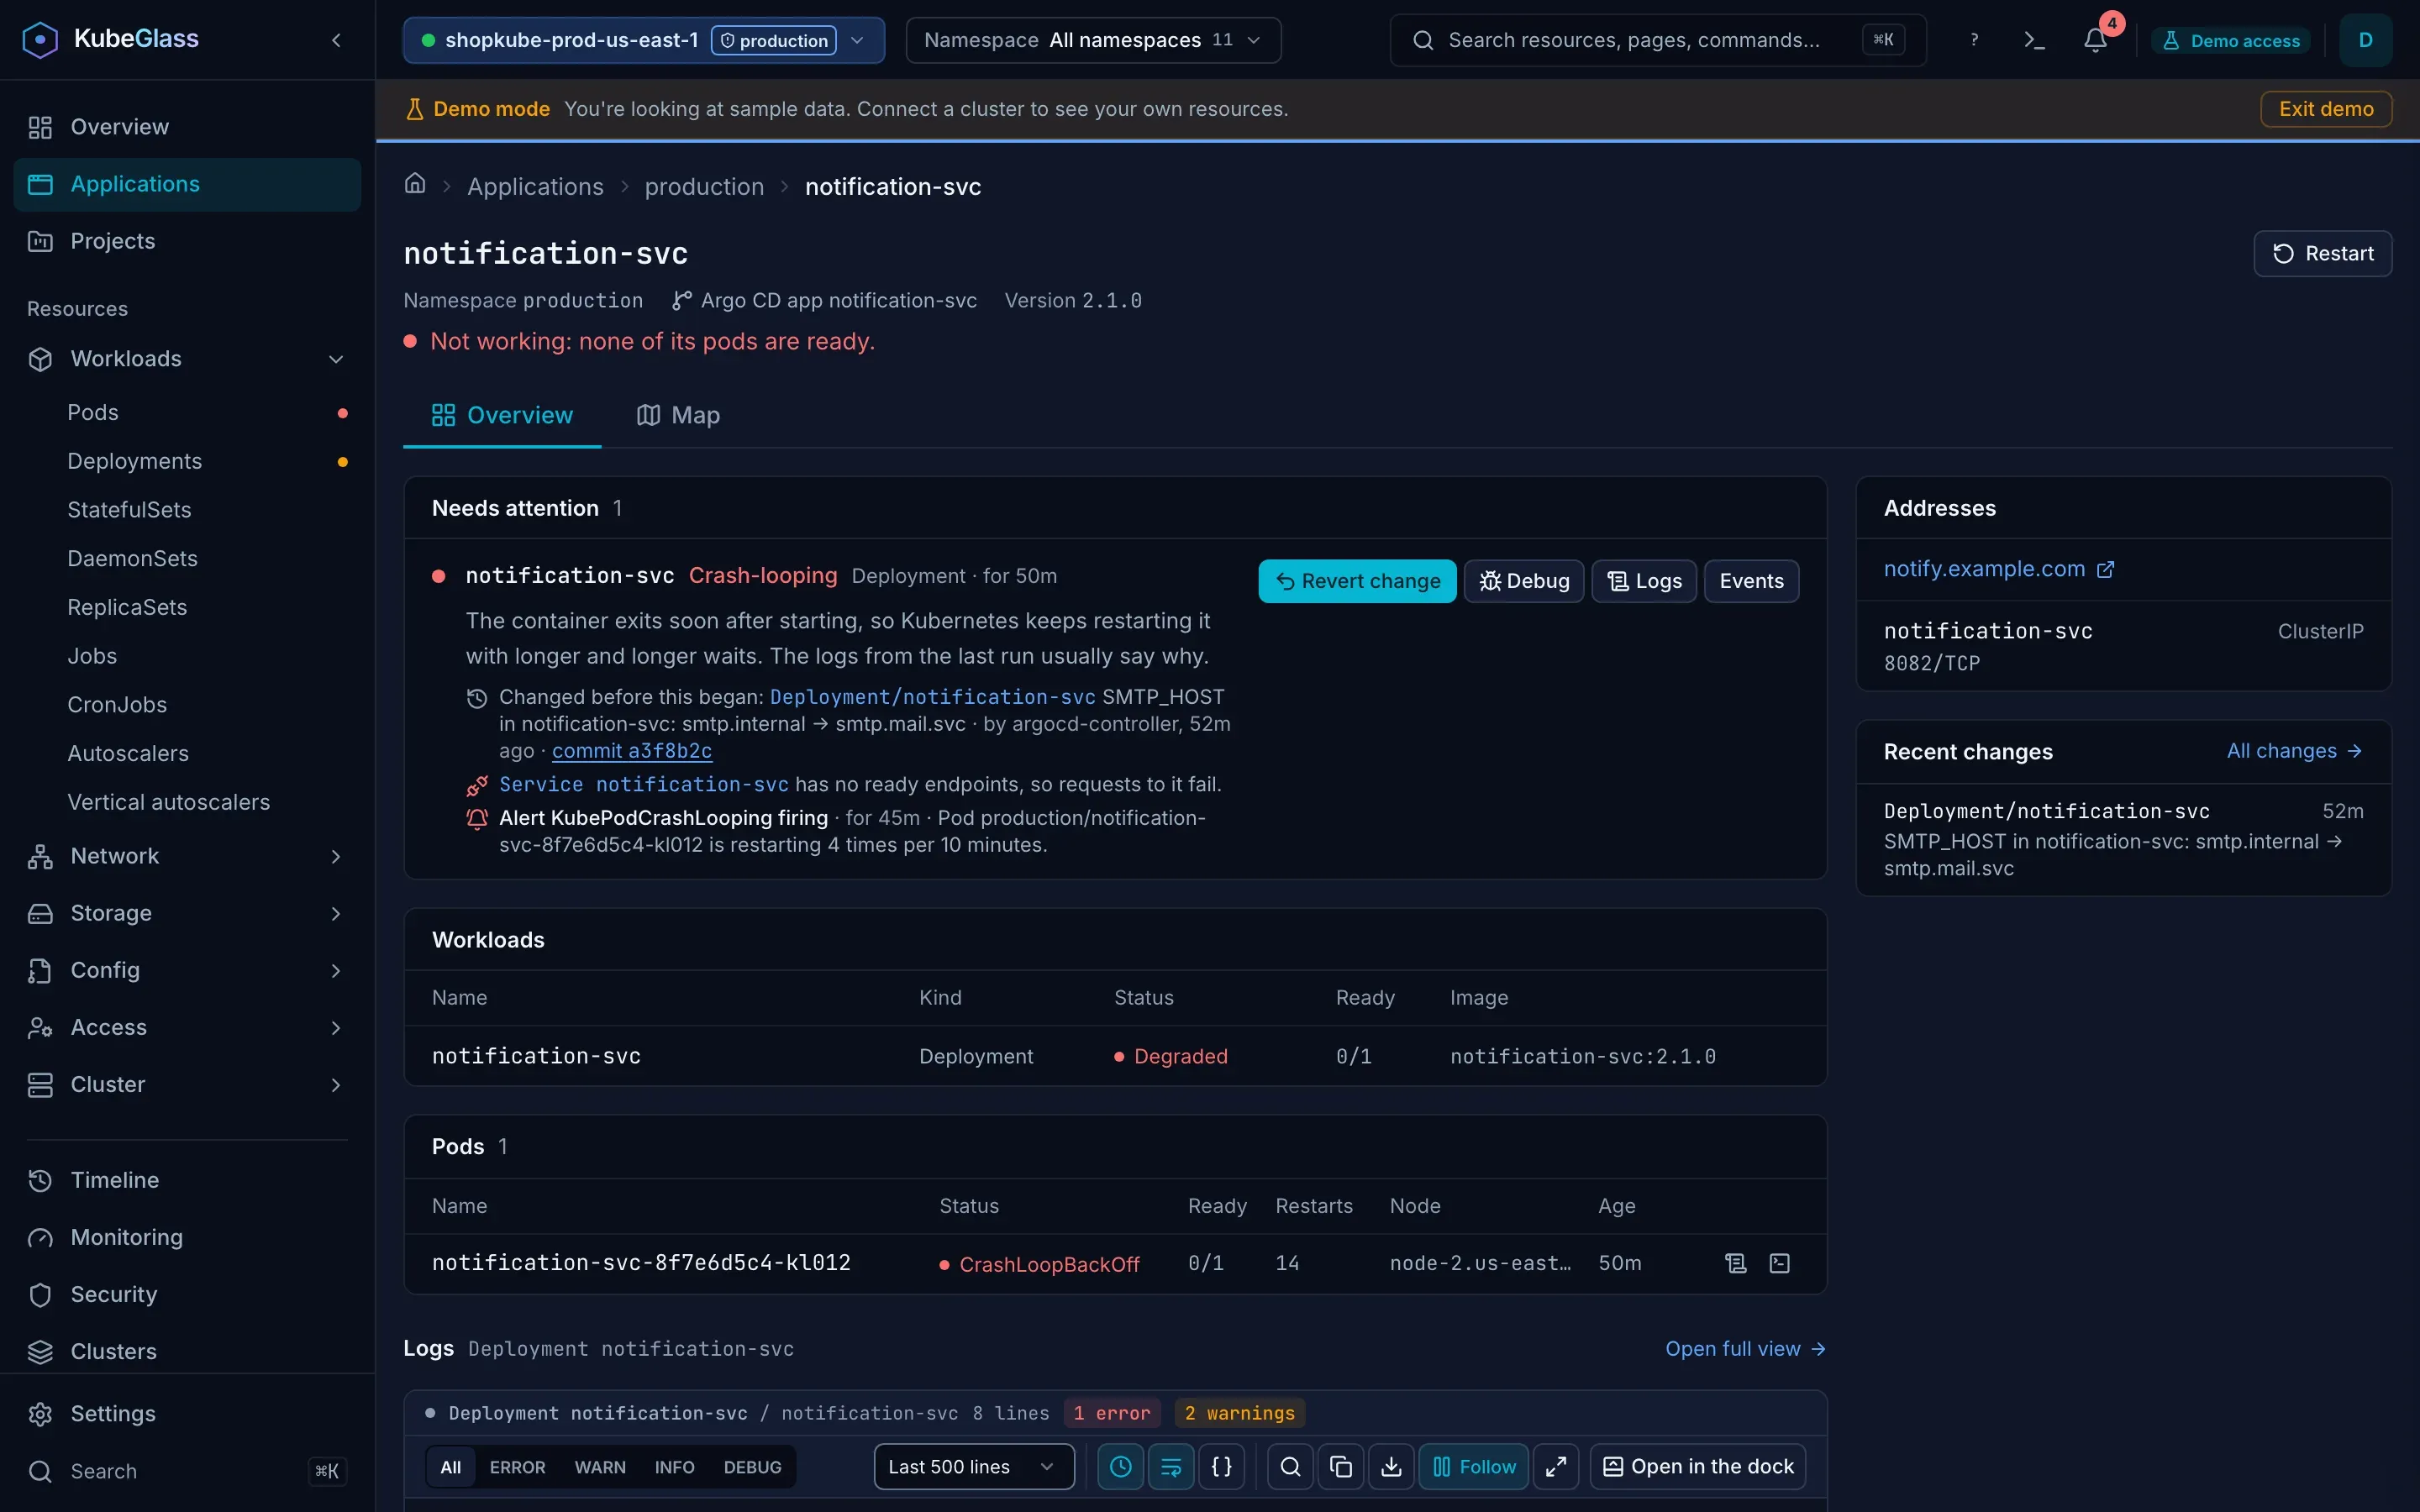The image size is (2420, 1512).
Task: Collapse the KubeGlass sidebar
Action: coord(336,40)
